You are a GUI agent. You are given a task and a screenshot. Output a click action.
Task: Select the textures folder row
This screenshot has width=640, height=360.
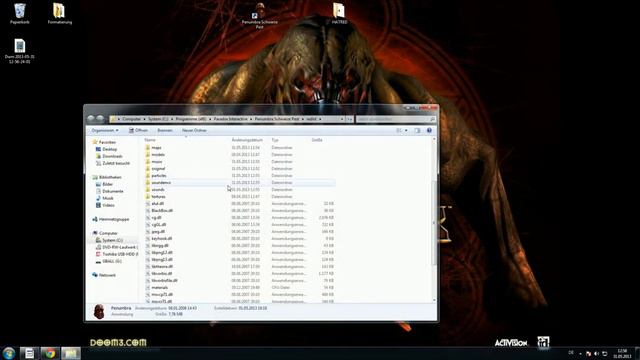(240, 196)
